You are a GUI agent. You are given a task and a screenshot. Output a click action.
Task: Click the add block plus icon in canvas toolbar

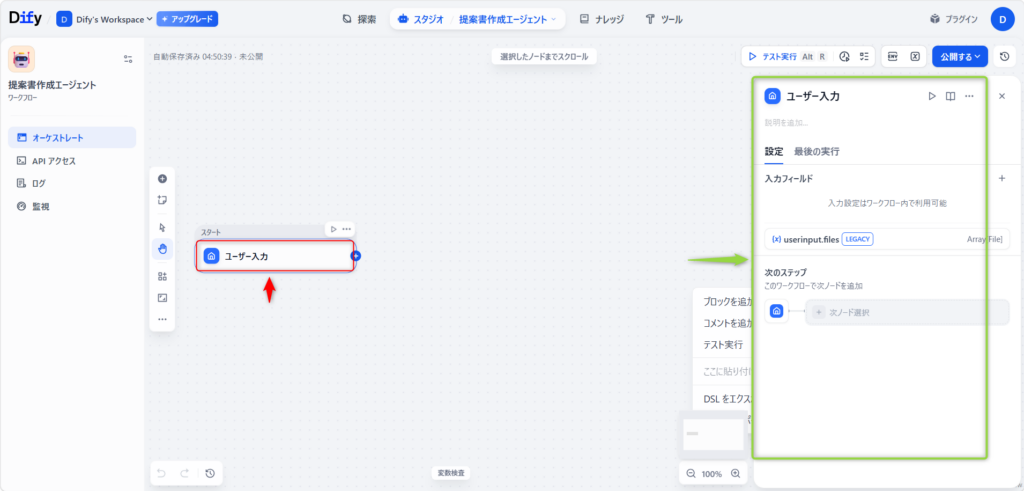pyautogui.click(x=162, y=179)
